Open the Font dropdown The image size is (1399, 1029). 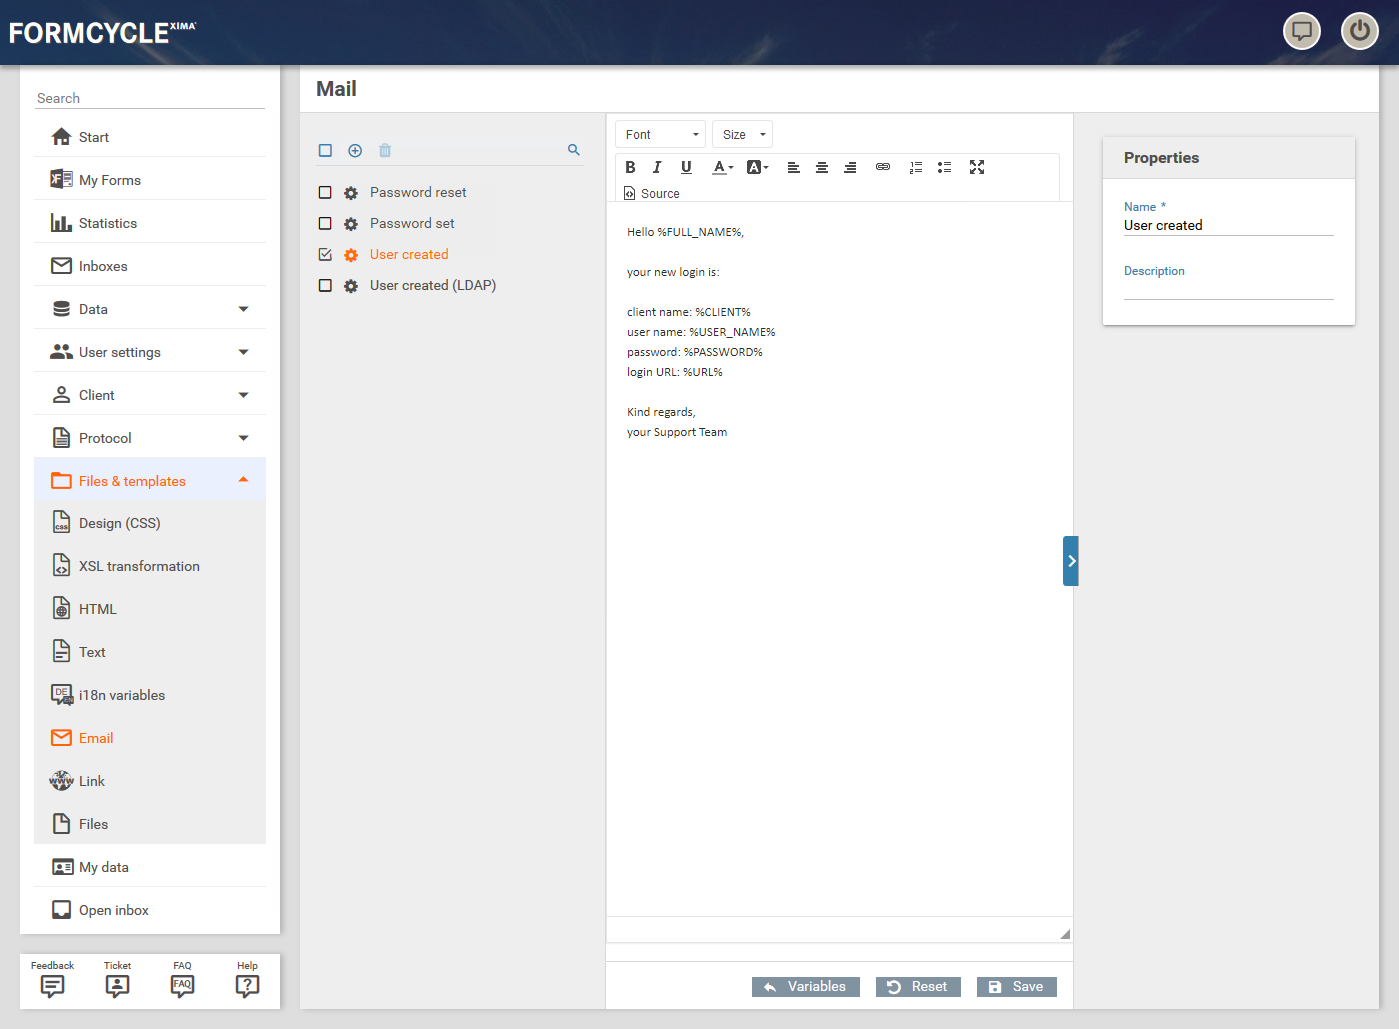pyautogui.click(x=660, y=134)
